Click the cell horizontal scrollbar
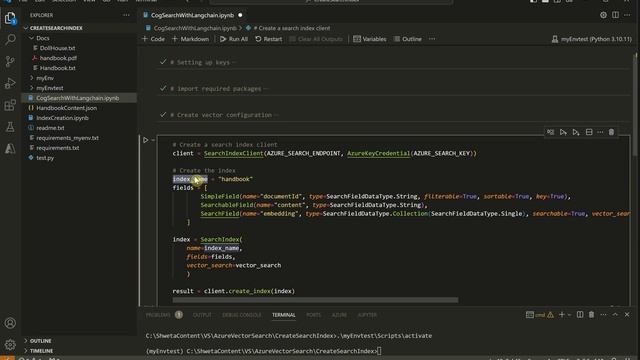 (315, 300)
